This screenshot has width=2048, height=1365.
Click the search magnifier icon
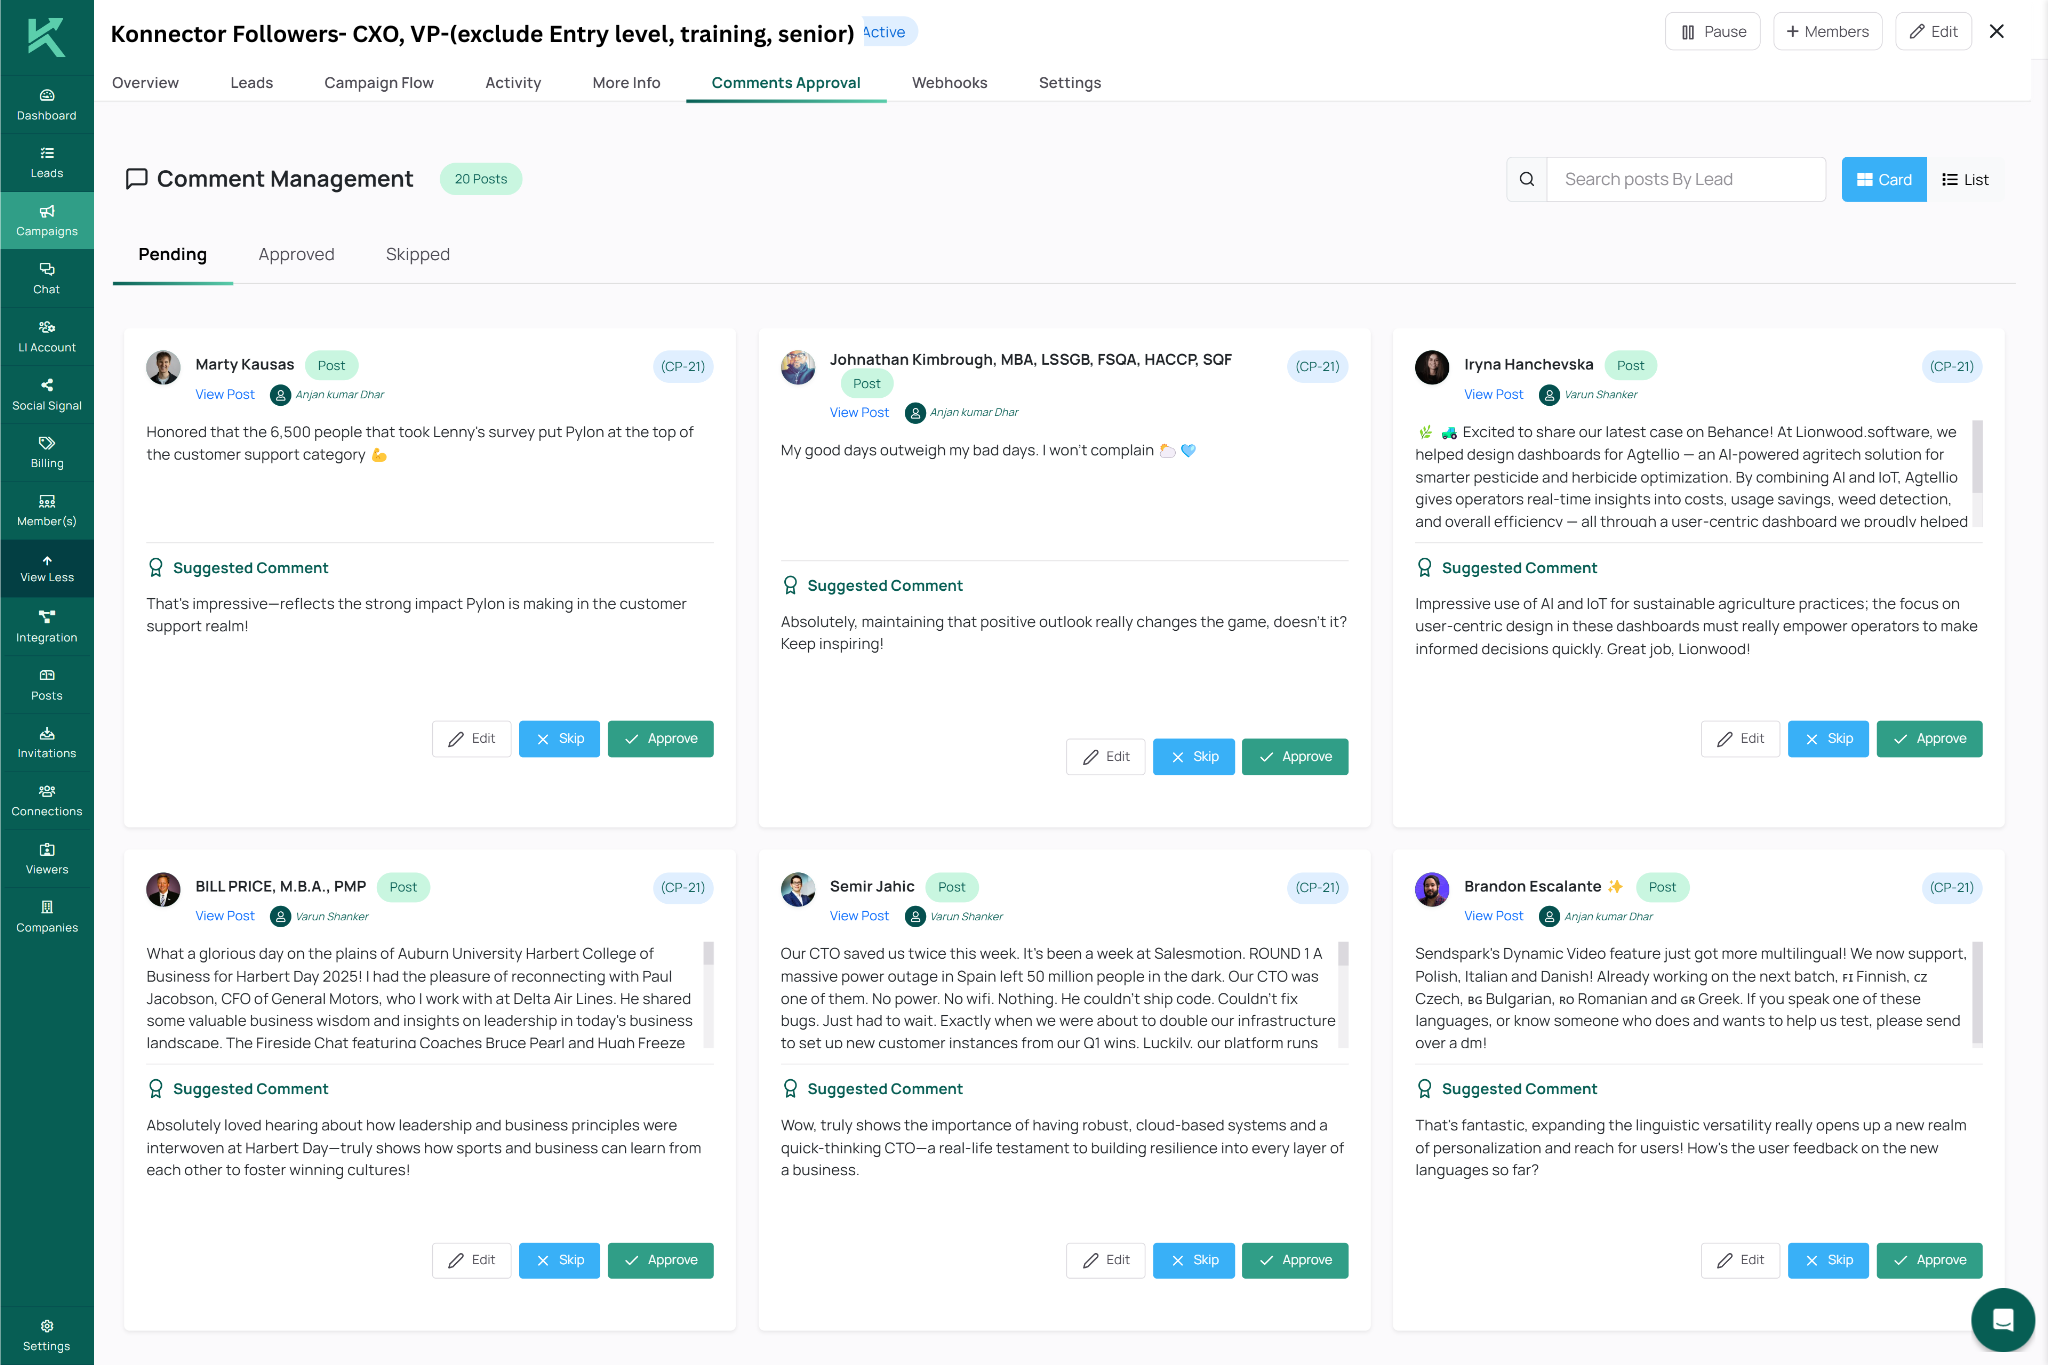[1527, 180]
